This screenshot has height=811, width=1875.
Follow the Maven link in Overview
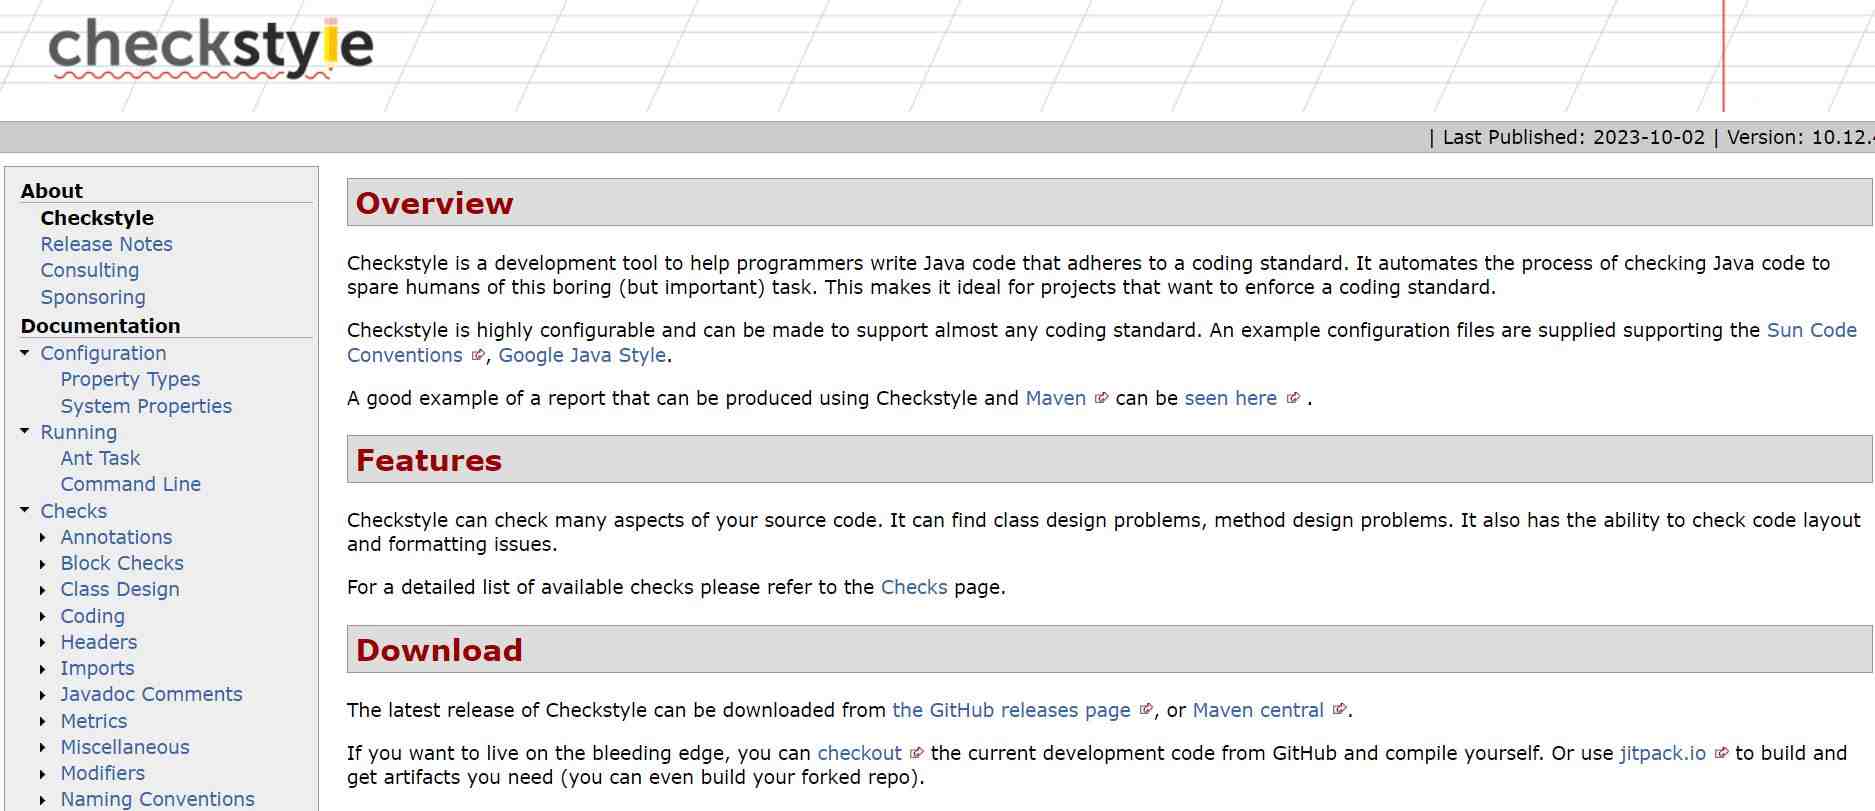[1055, 398]
